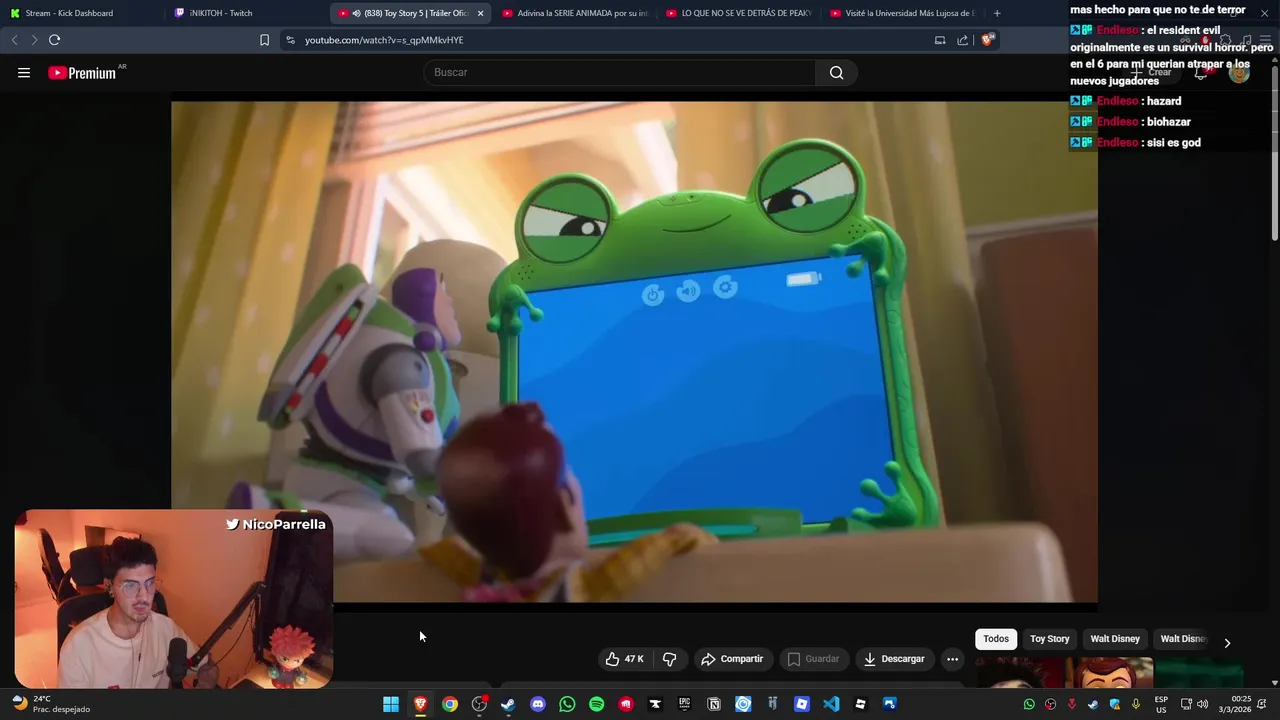Click Compartir to share the video
This screenshot has width=1280, height=720.
pyautogui.click(x=732, y=659)
